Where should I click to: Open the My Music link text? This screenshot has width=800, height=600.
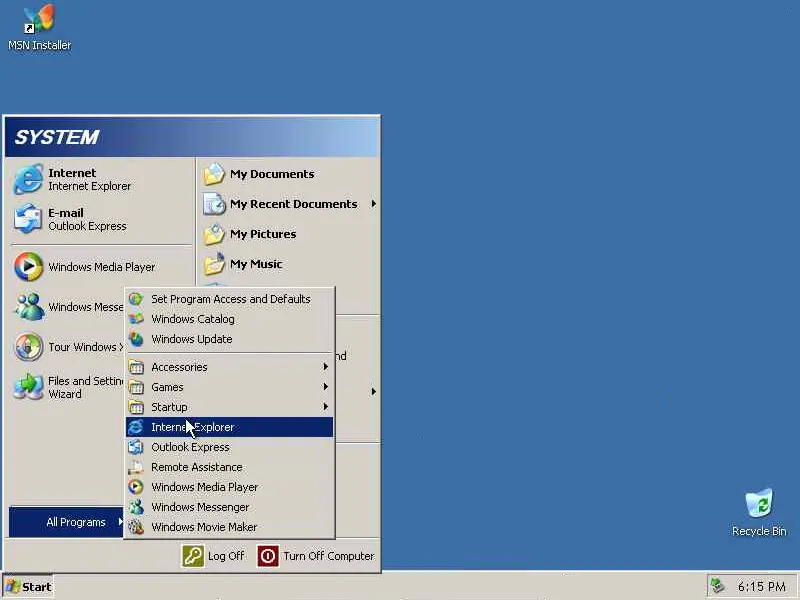(x=256, y=264)
